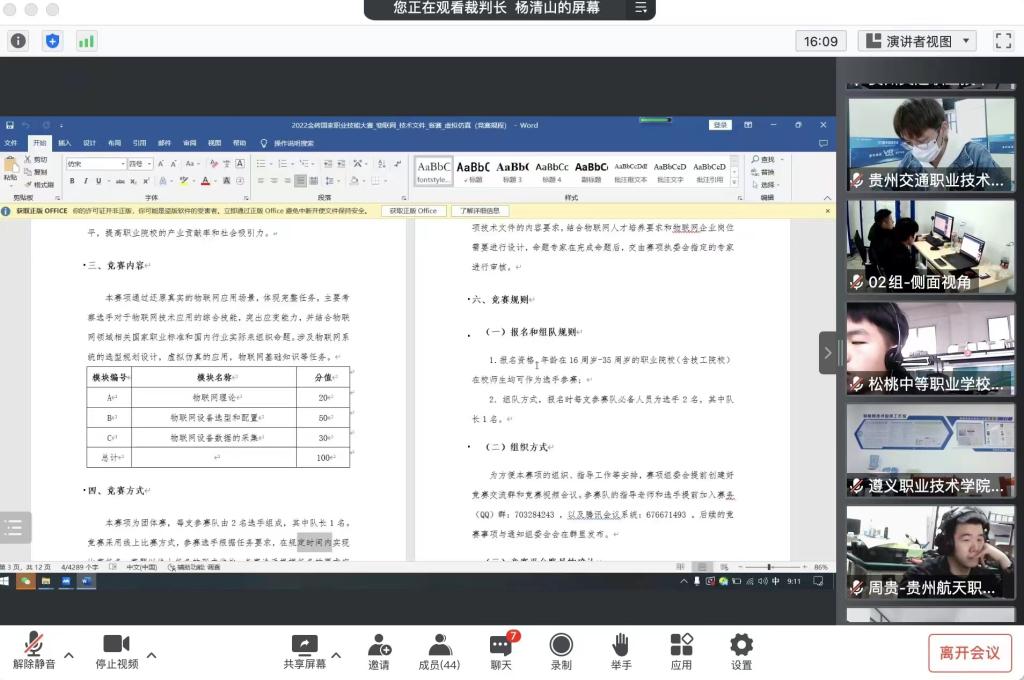Select the 贵州交通职业技术 video thumbnail
The width and height of the screenshot is (1024, 680).
pyautogui.click(x=931, y=144)
